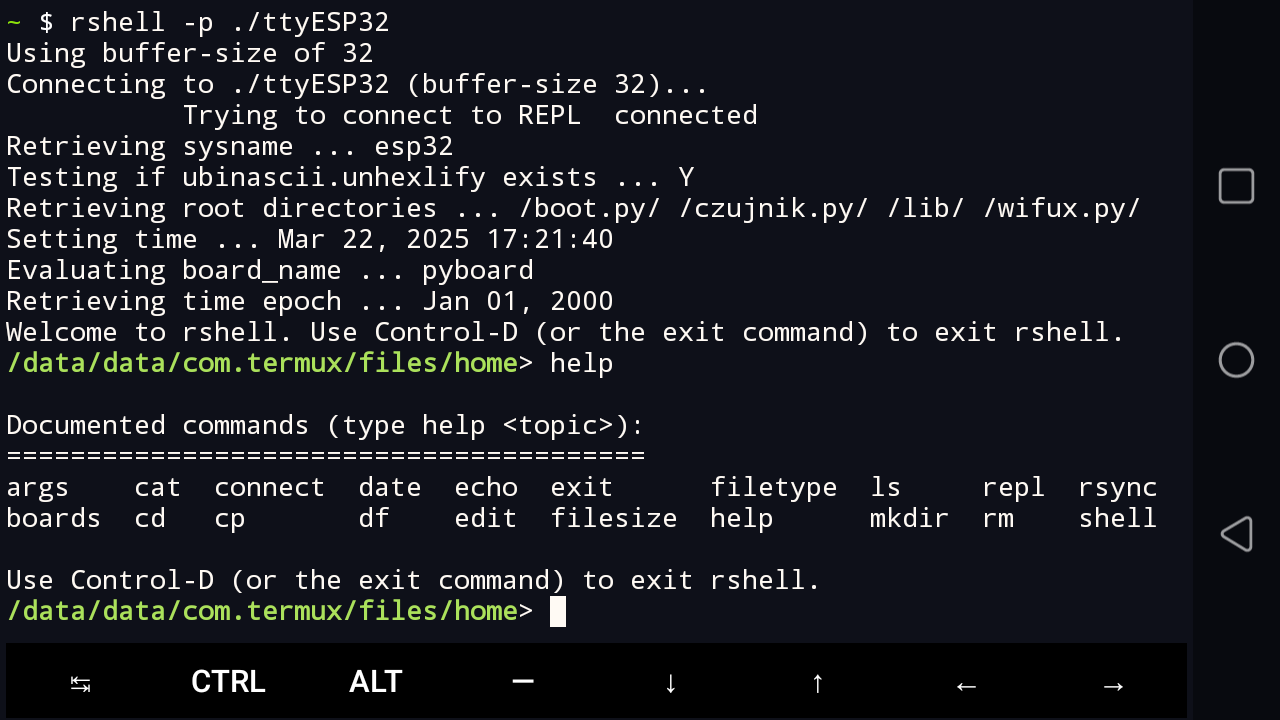1280x720 pixels.
Task: Tap the down arrow key
Action: [671, 684]
